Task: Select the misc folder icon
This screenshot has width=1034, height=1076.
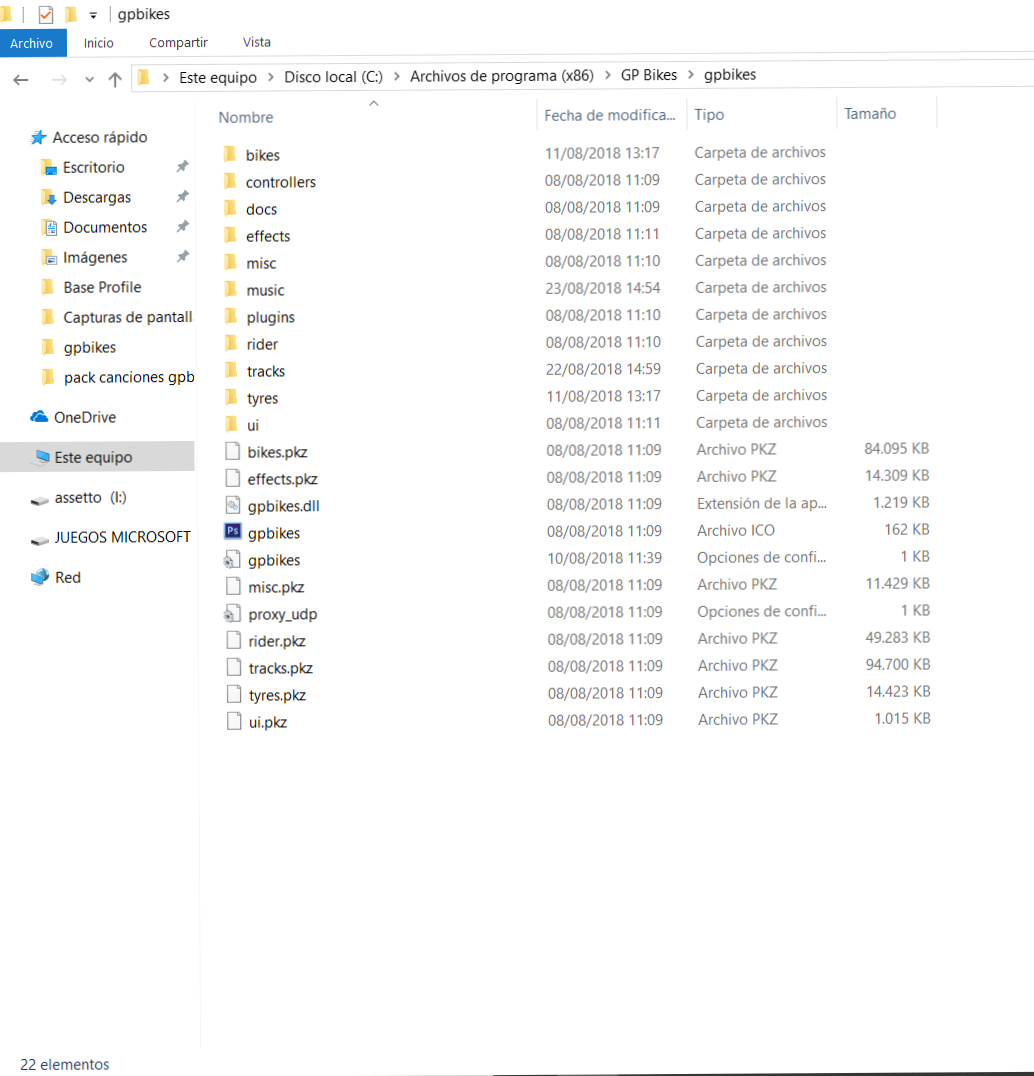Action: 231,262
